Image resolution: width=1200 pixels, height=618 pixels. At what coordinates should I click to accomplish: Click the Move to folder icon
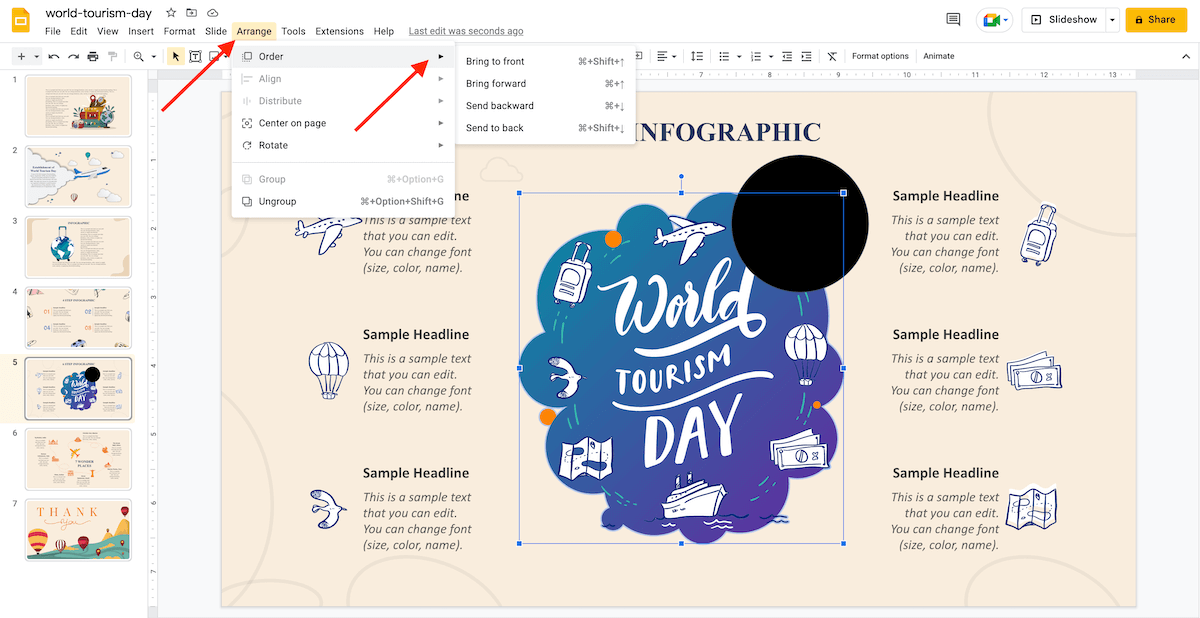(192, 13)
